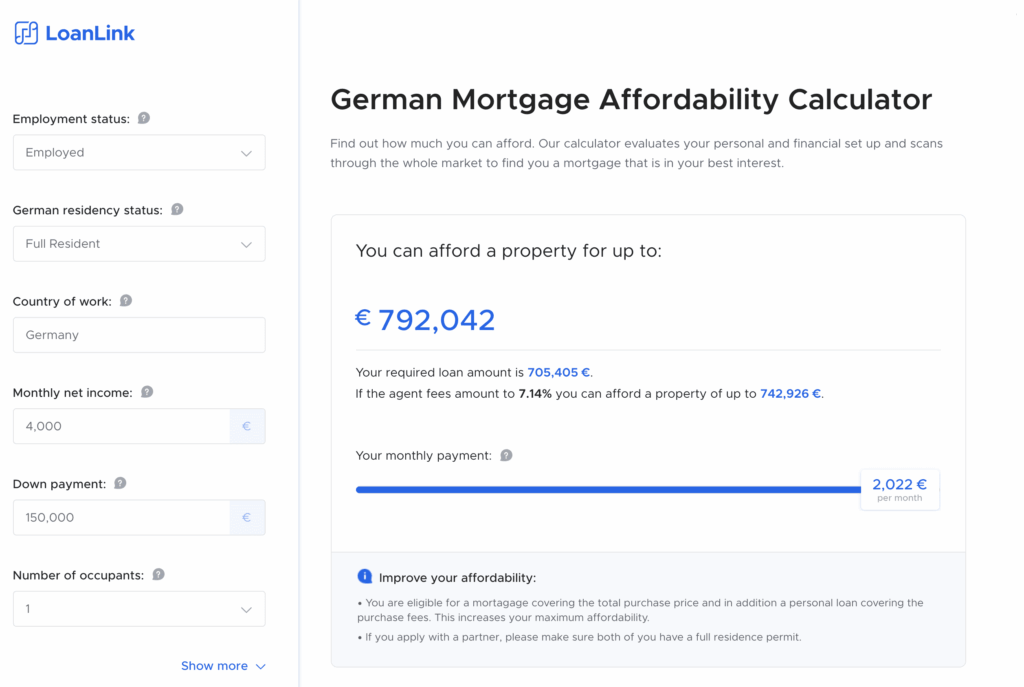Screen dimensions: 1024x687
Task: Click the Down payment help icon
Action: [x=120, y=483]
